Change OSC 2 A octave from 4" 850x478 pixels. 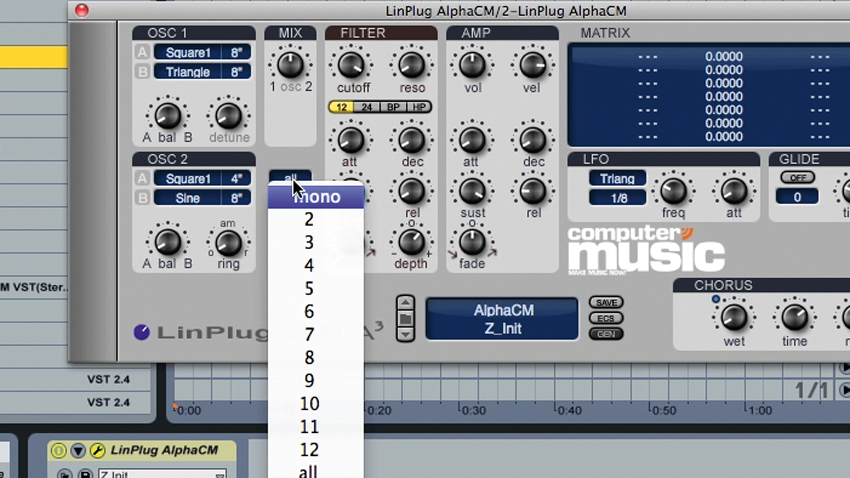click(x=236, y=178)
